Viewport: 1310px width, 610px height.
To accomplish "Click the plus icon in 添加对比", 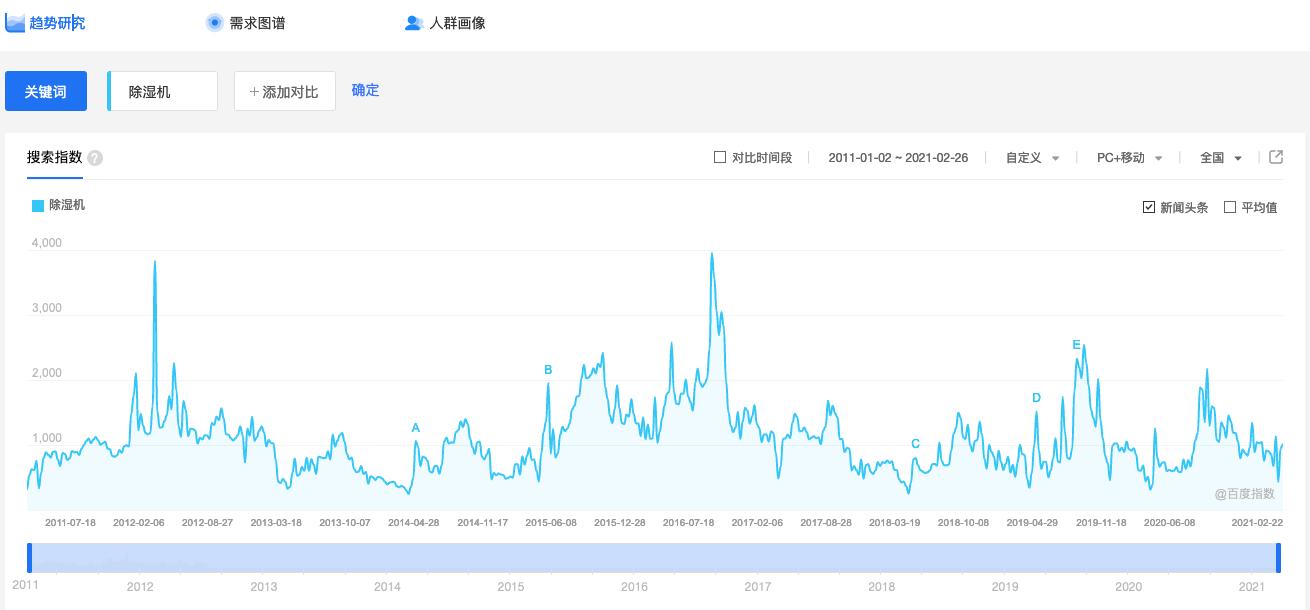I will (253, 91).
